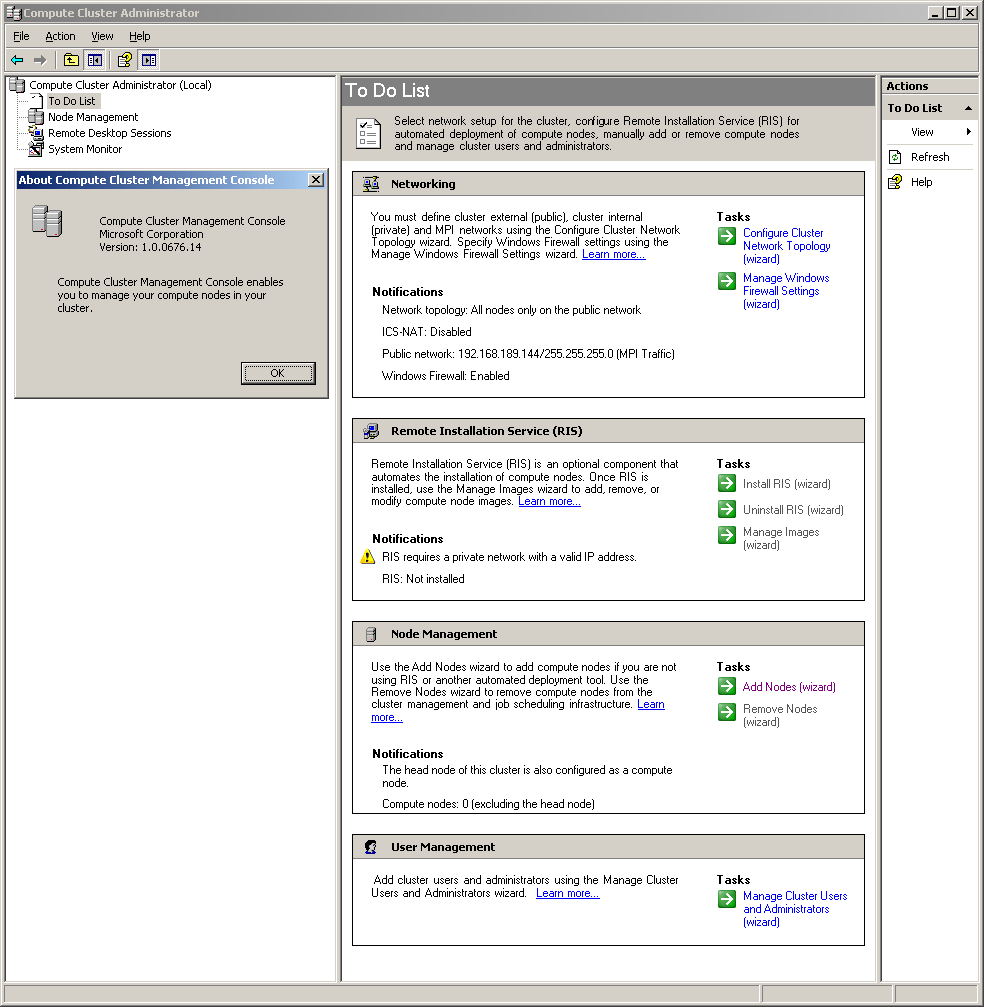Open the Help menu in menu bar

139,37
